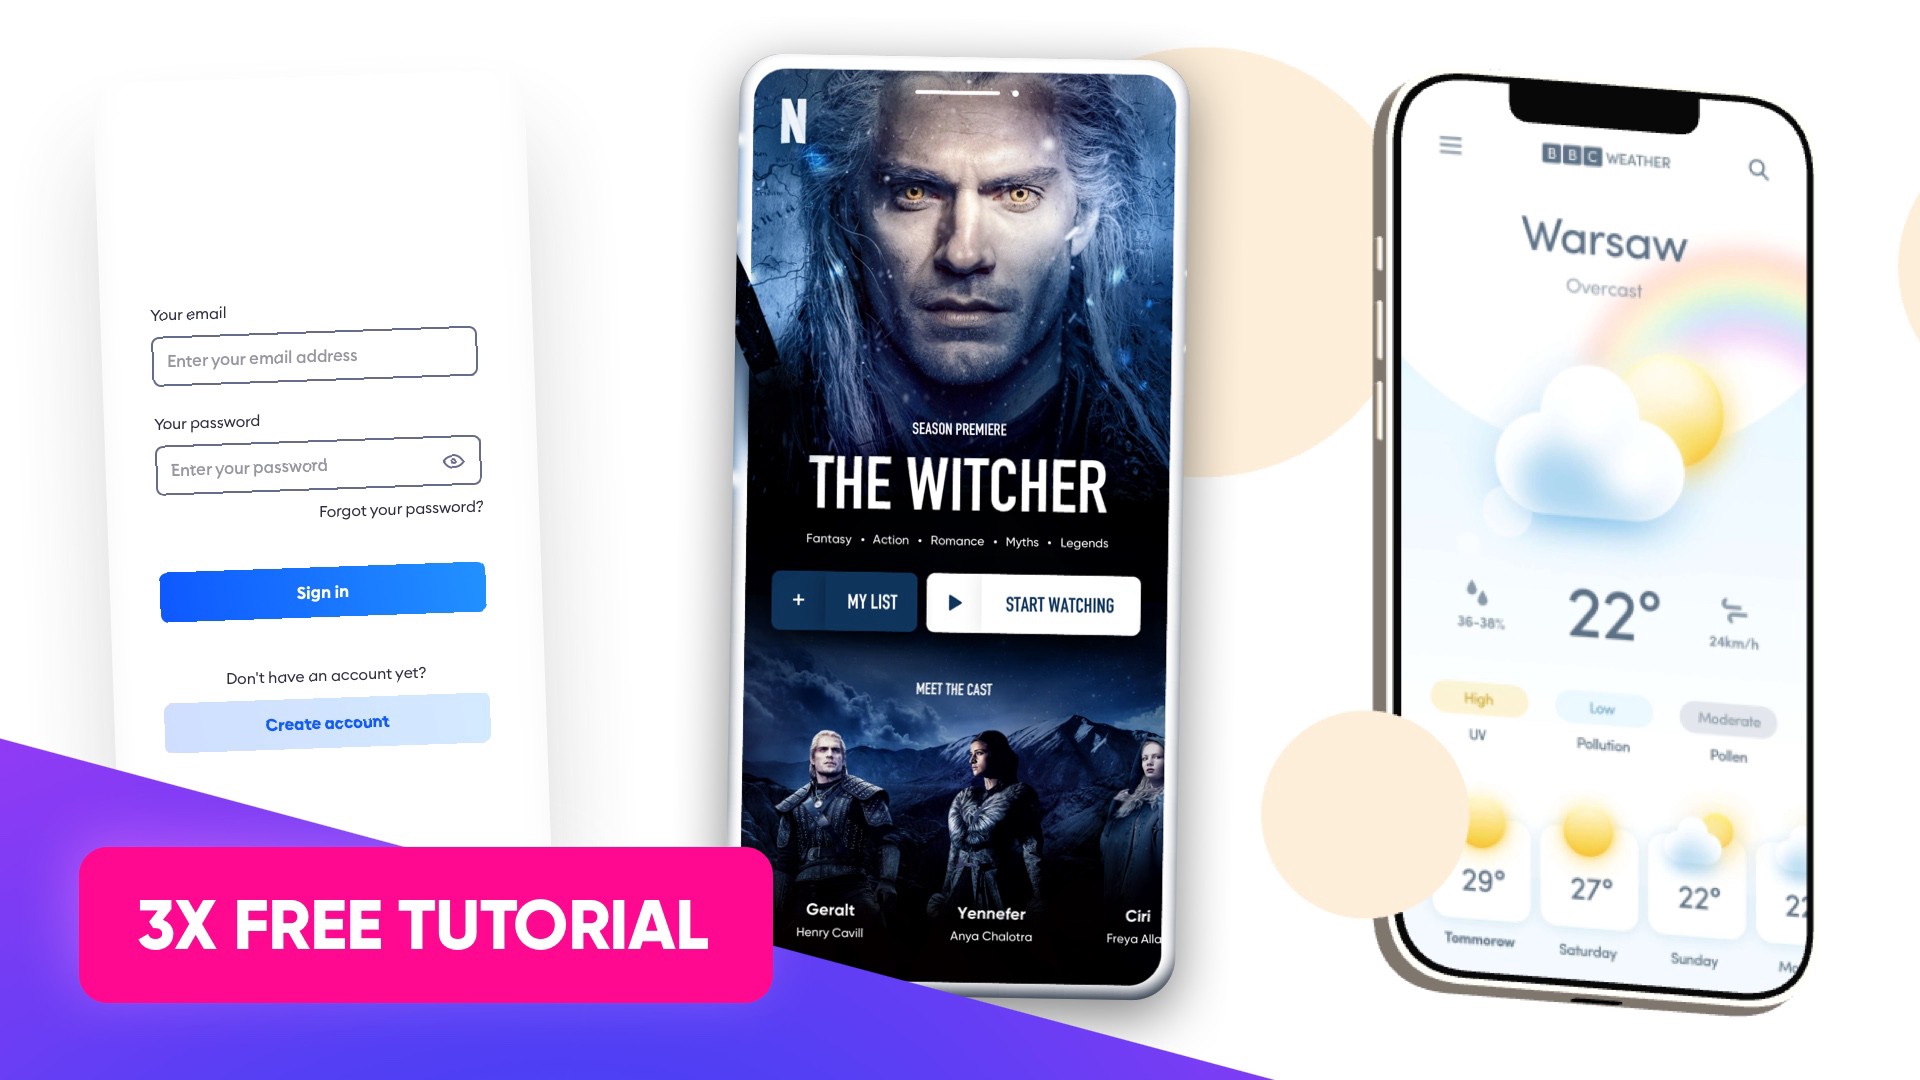Expand the Moderate Pollen details
Screen dimensions: 1920x1080
[1729, 720]
